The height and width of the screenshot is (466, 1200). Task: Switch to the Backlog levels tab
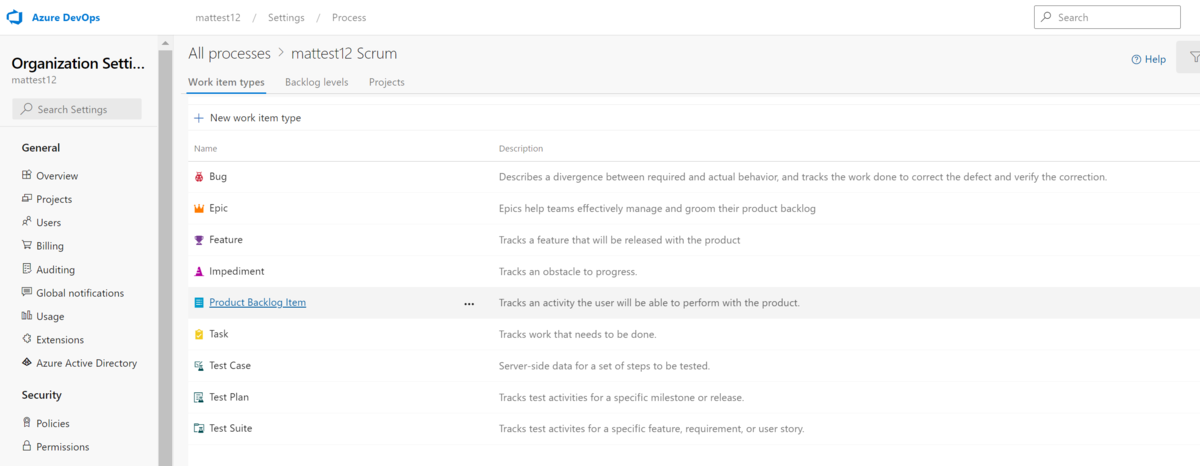click(316, 82)
